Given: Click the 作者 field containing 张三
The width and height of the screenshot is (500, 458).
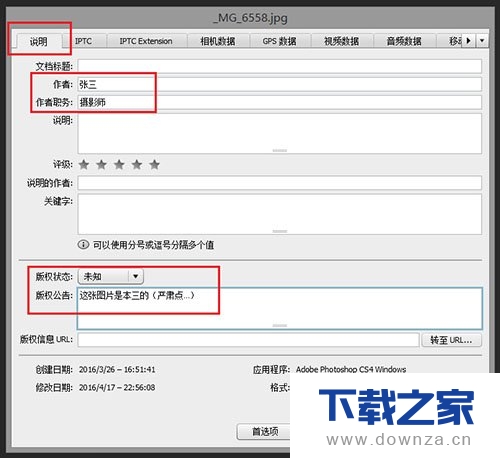Looking at the screenshot, I should [x=280, y=84].
